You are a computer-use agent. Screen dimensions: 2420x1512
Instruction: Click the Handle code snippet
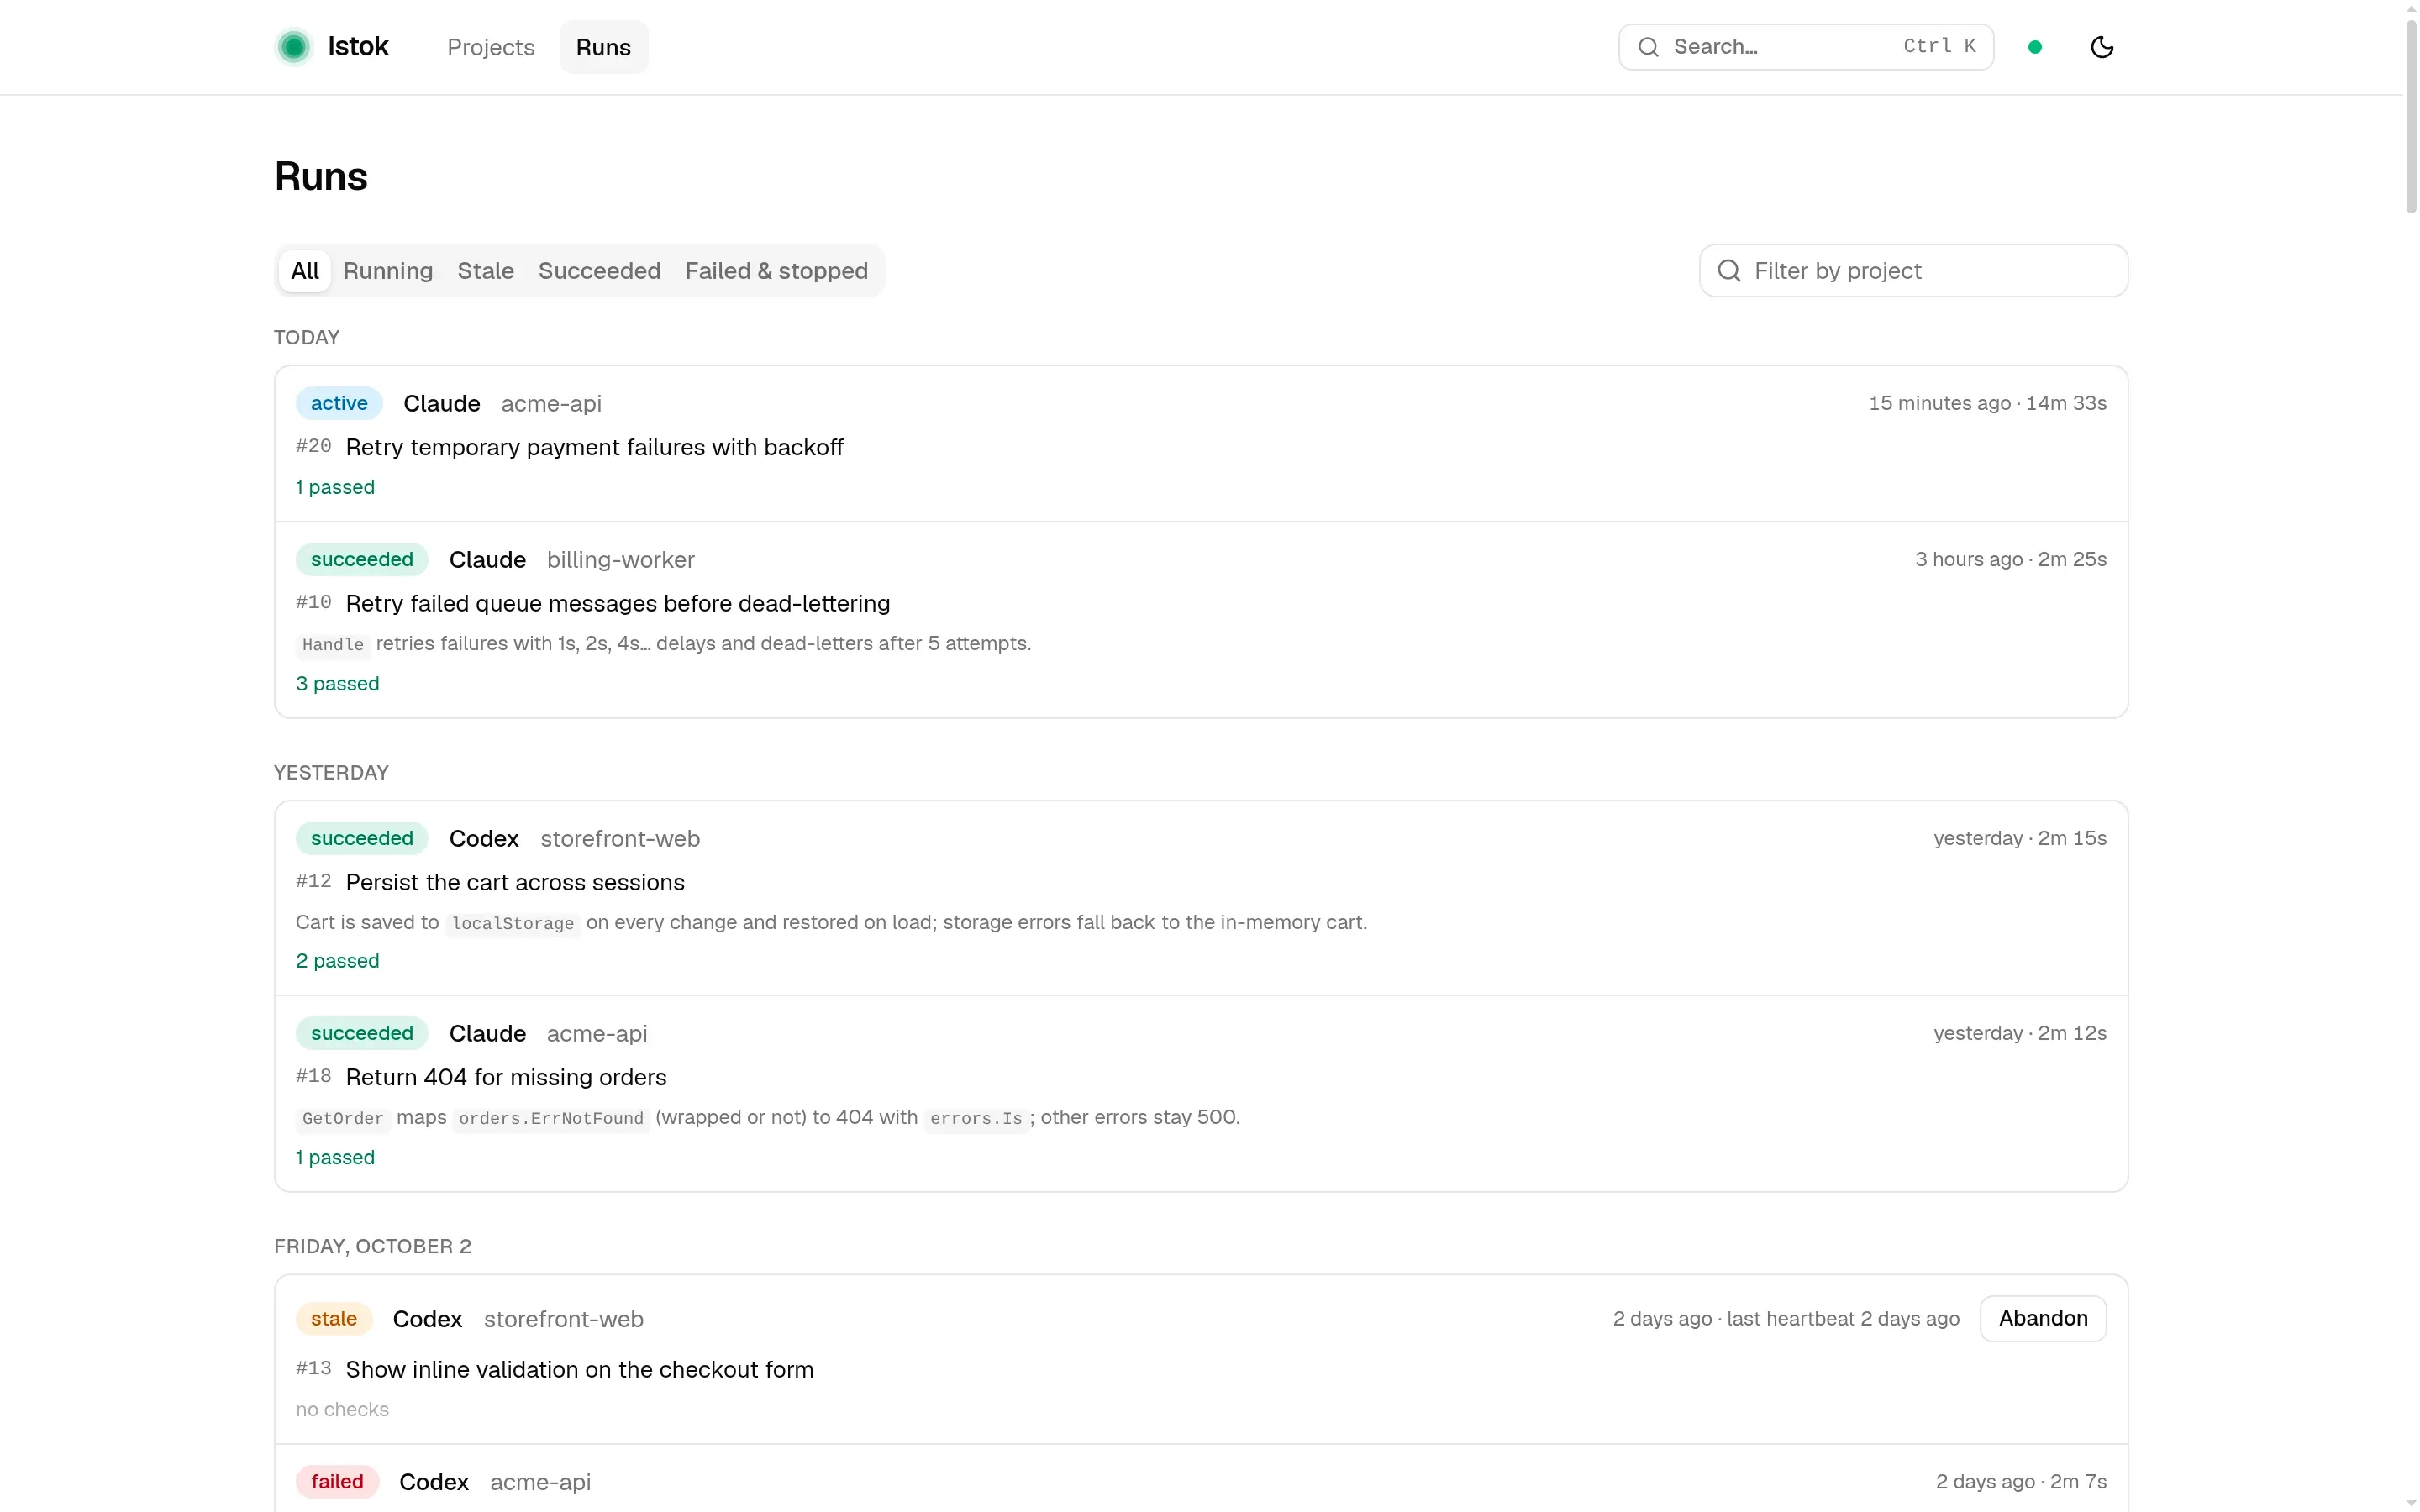tap(333, 645)
